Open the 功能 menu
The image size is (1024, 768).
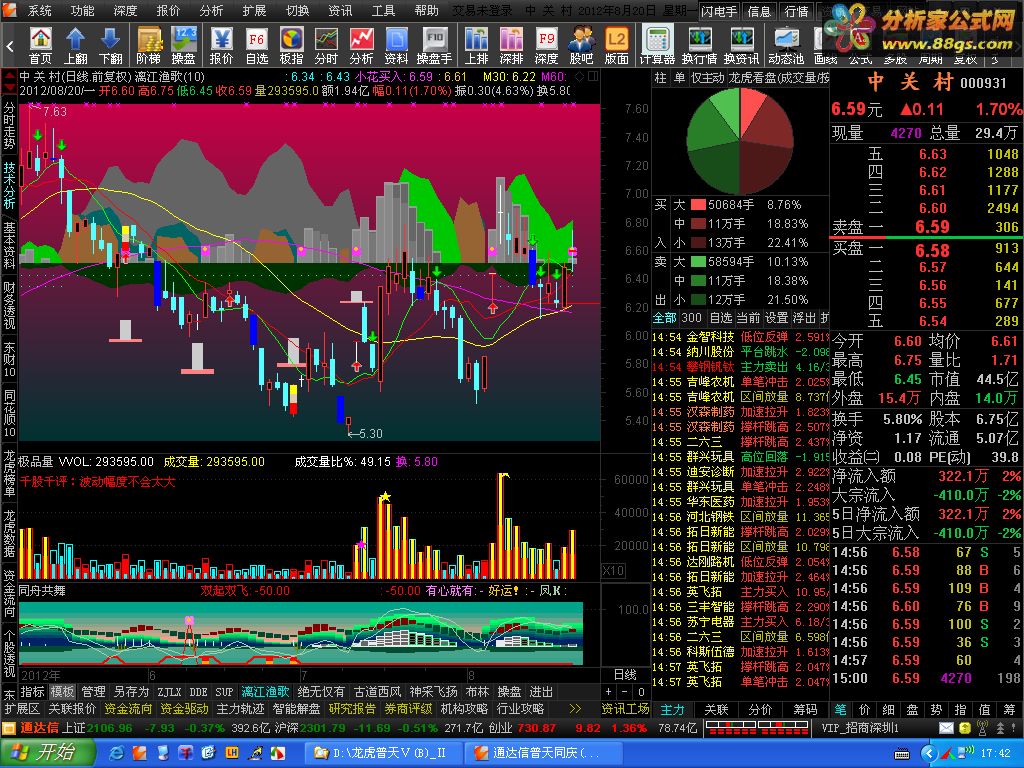click(82, 10)
